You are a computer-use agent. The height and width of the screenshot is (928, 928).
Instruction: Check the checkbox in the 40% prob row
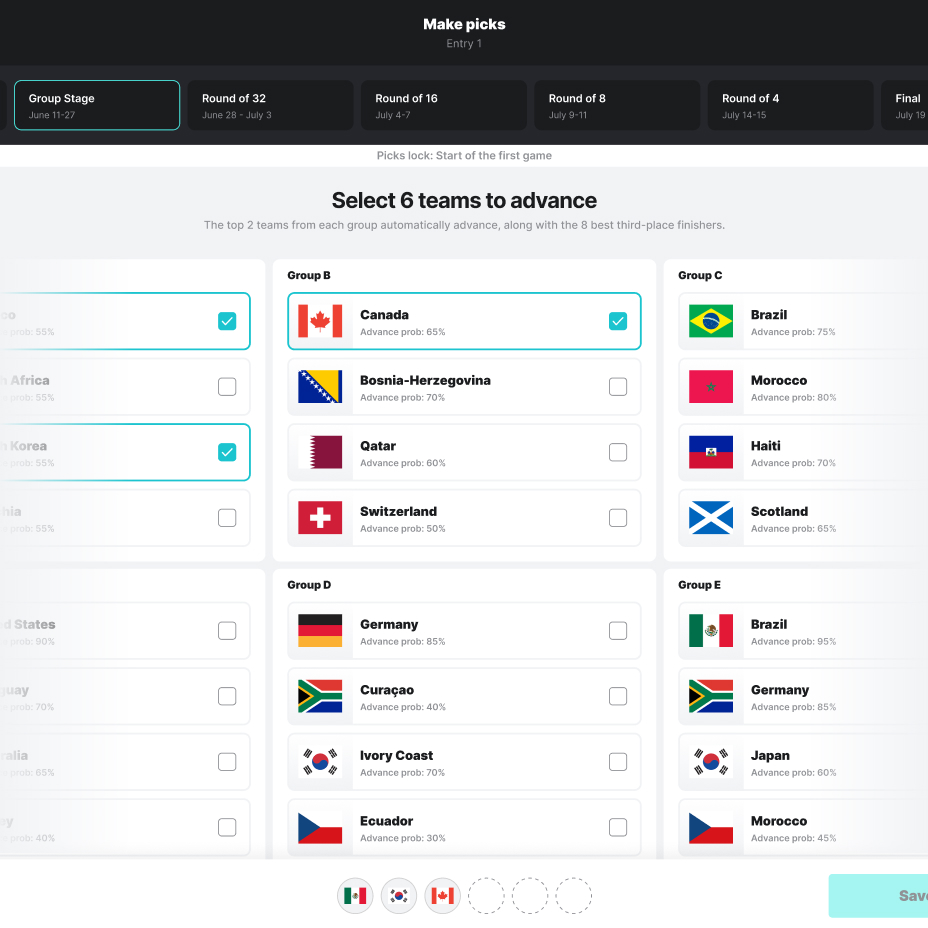227,827
